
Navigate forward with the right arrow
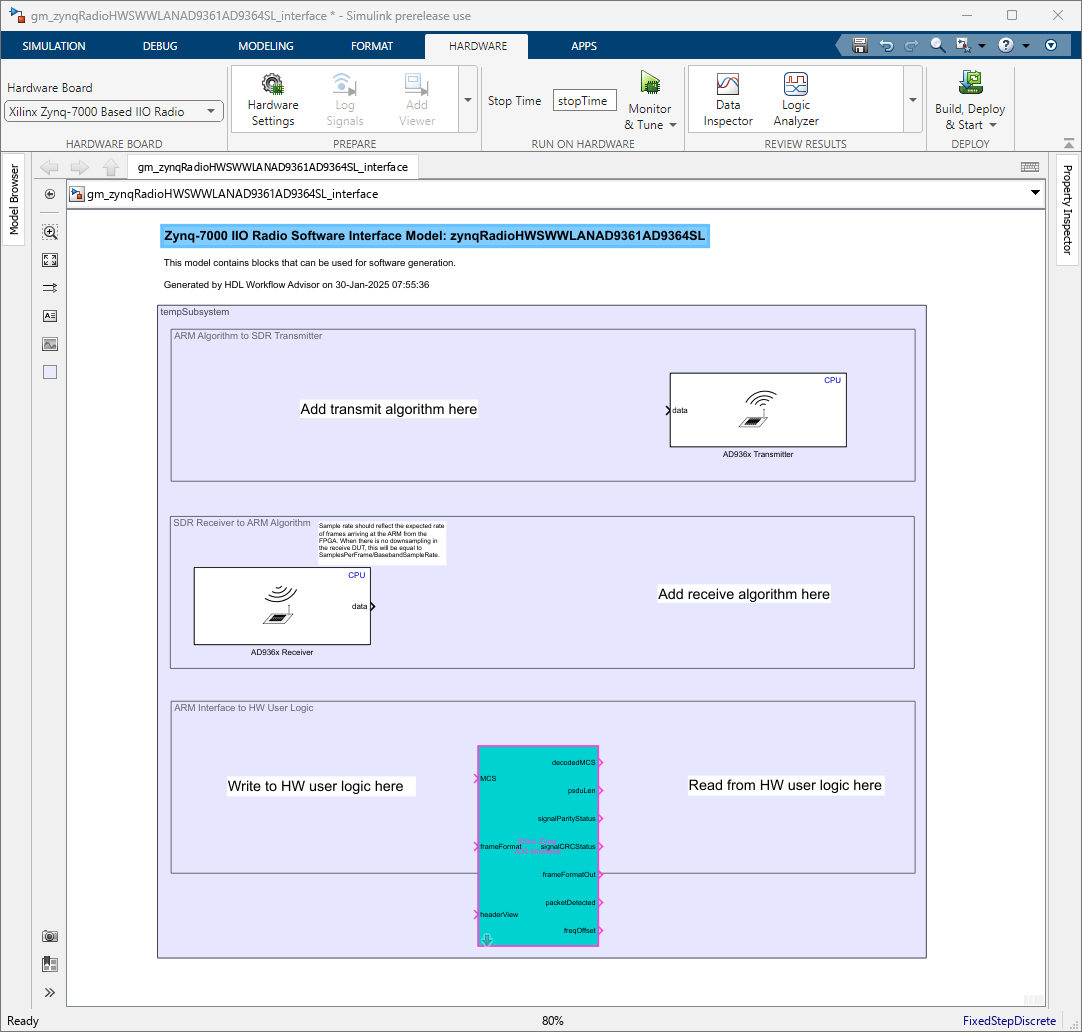click(80, 167)
